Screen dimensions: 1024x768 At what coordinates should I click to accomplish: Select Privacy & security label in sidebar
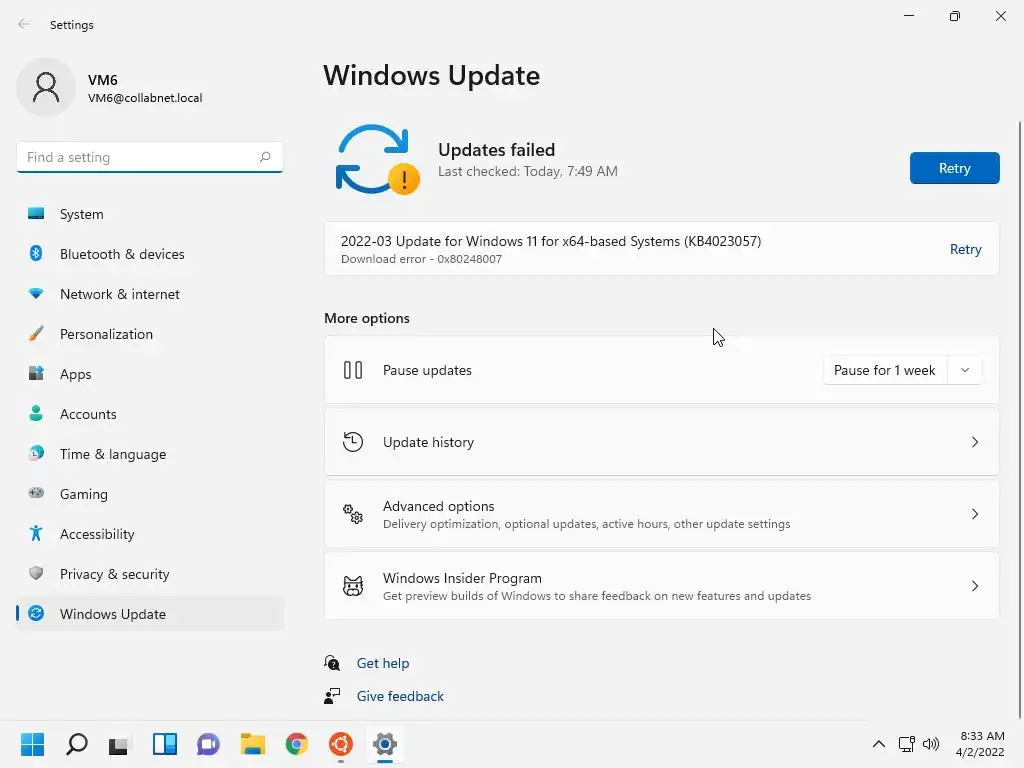tap(114, 574)
